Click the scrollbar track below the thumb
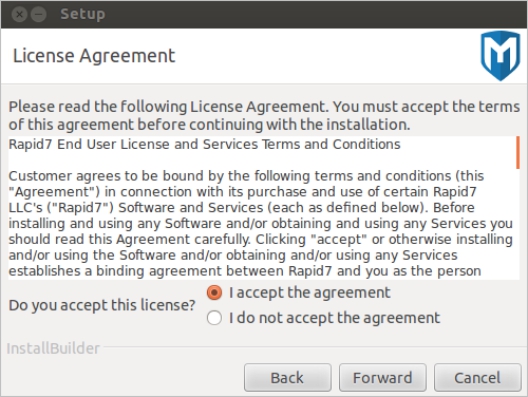 (x=518, y=224)
